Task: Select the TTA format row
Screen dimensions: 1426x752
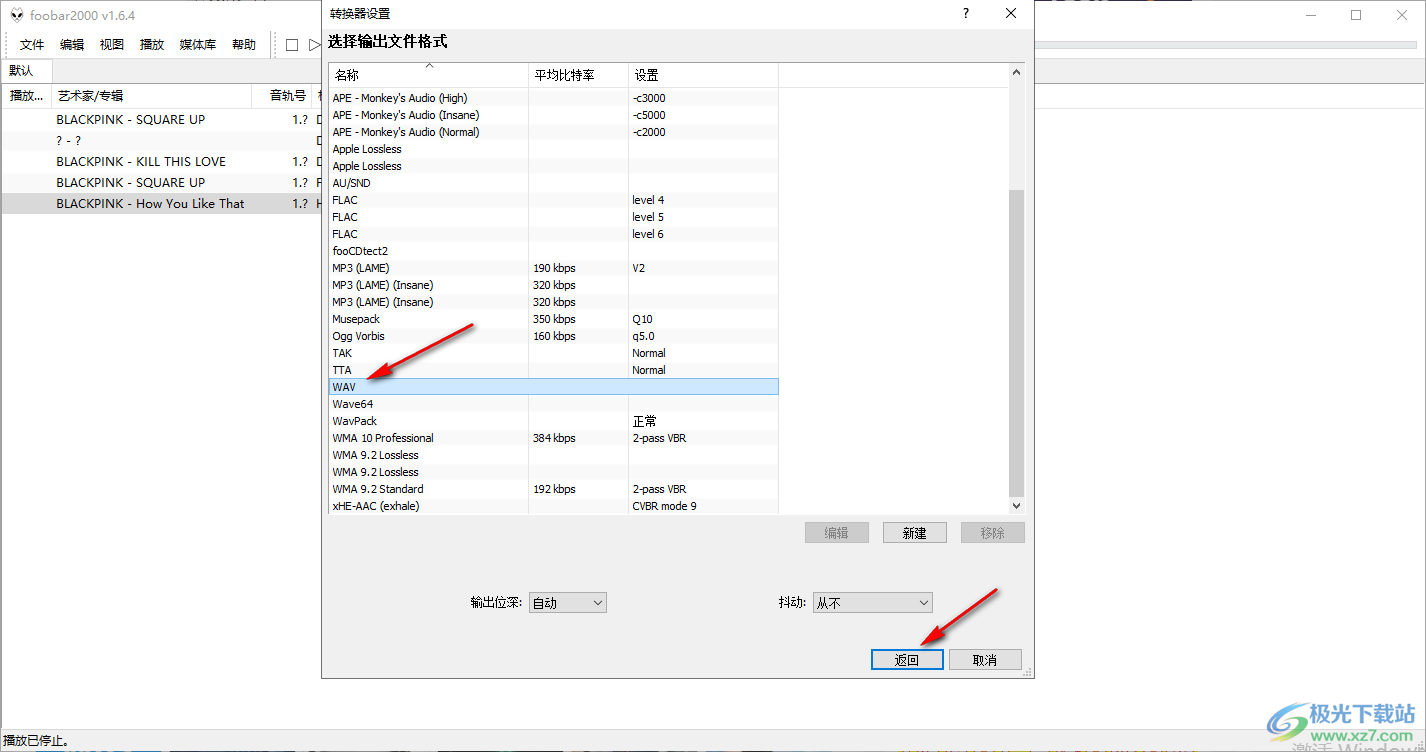Action: click(x=554, y=370)
